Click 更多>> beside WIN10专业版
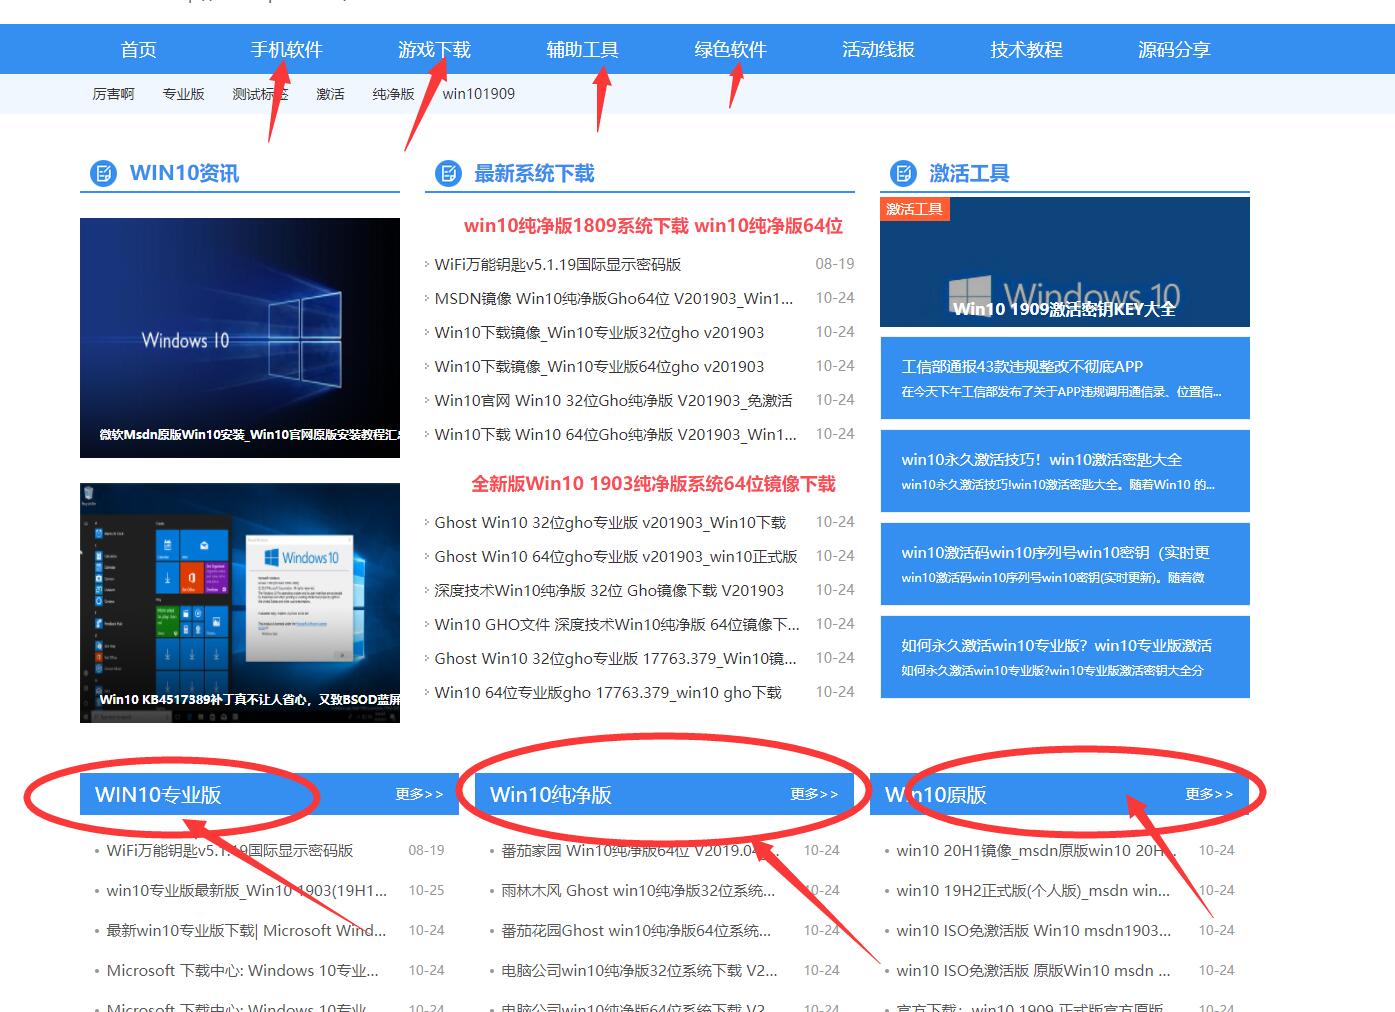 [419, 794]
